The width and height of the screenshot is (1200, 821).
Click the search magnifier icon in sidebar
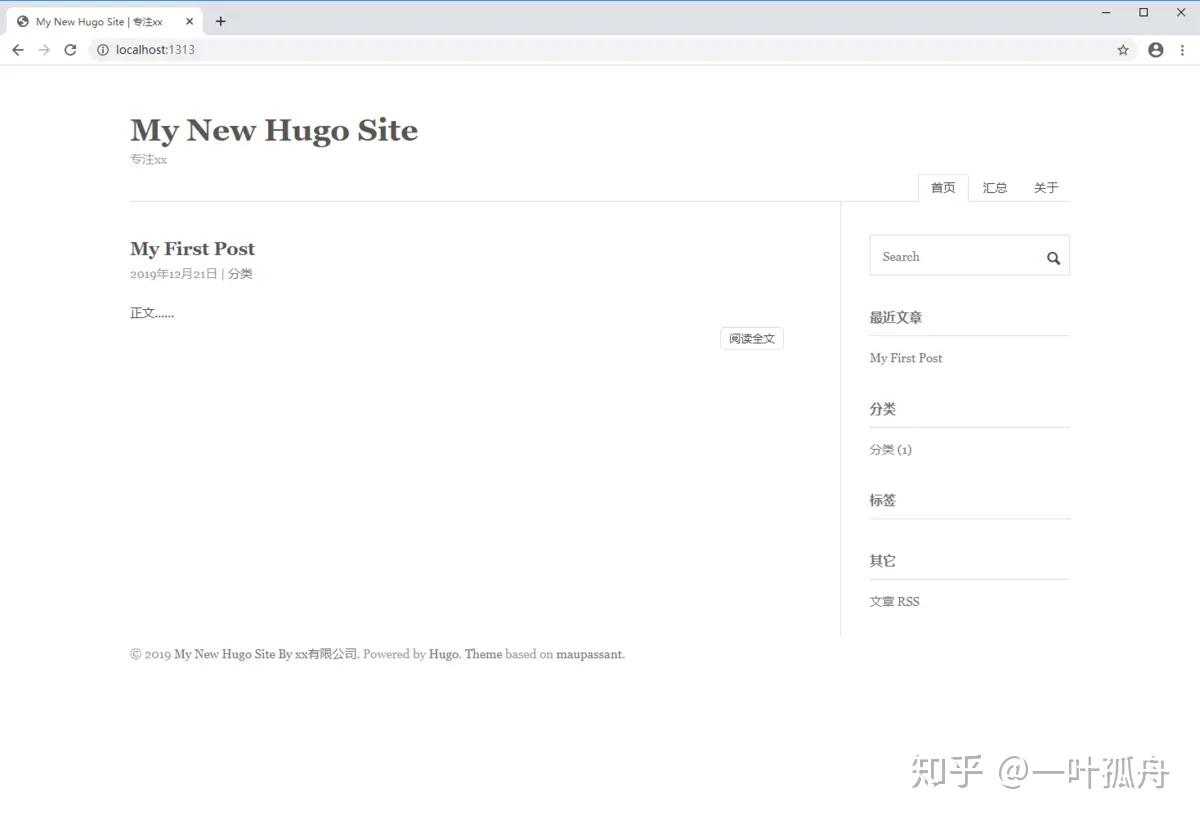point(1053,258)
